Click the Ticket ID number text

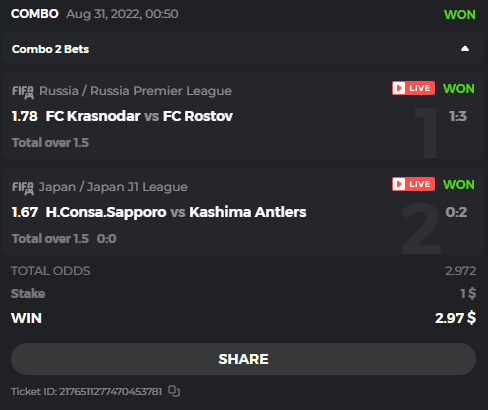[111, 391]
